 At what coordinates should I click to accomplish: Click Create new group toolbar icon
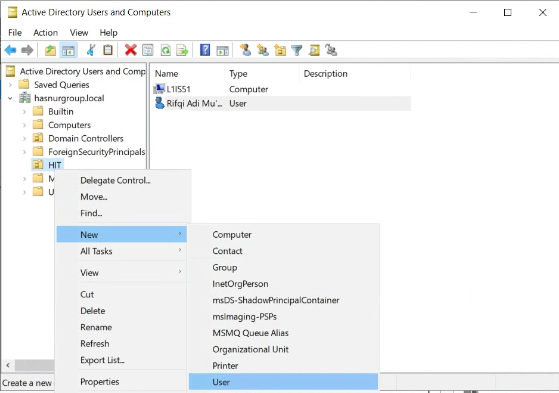pos(263,50)
